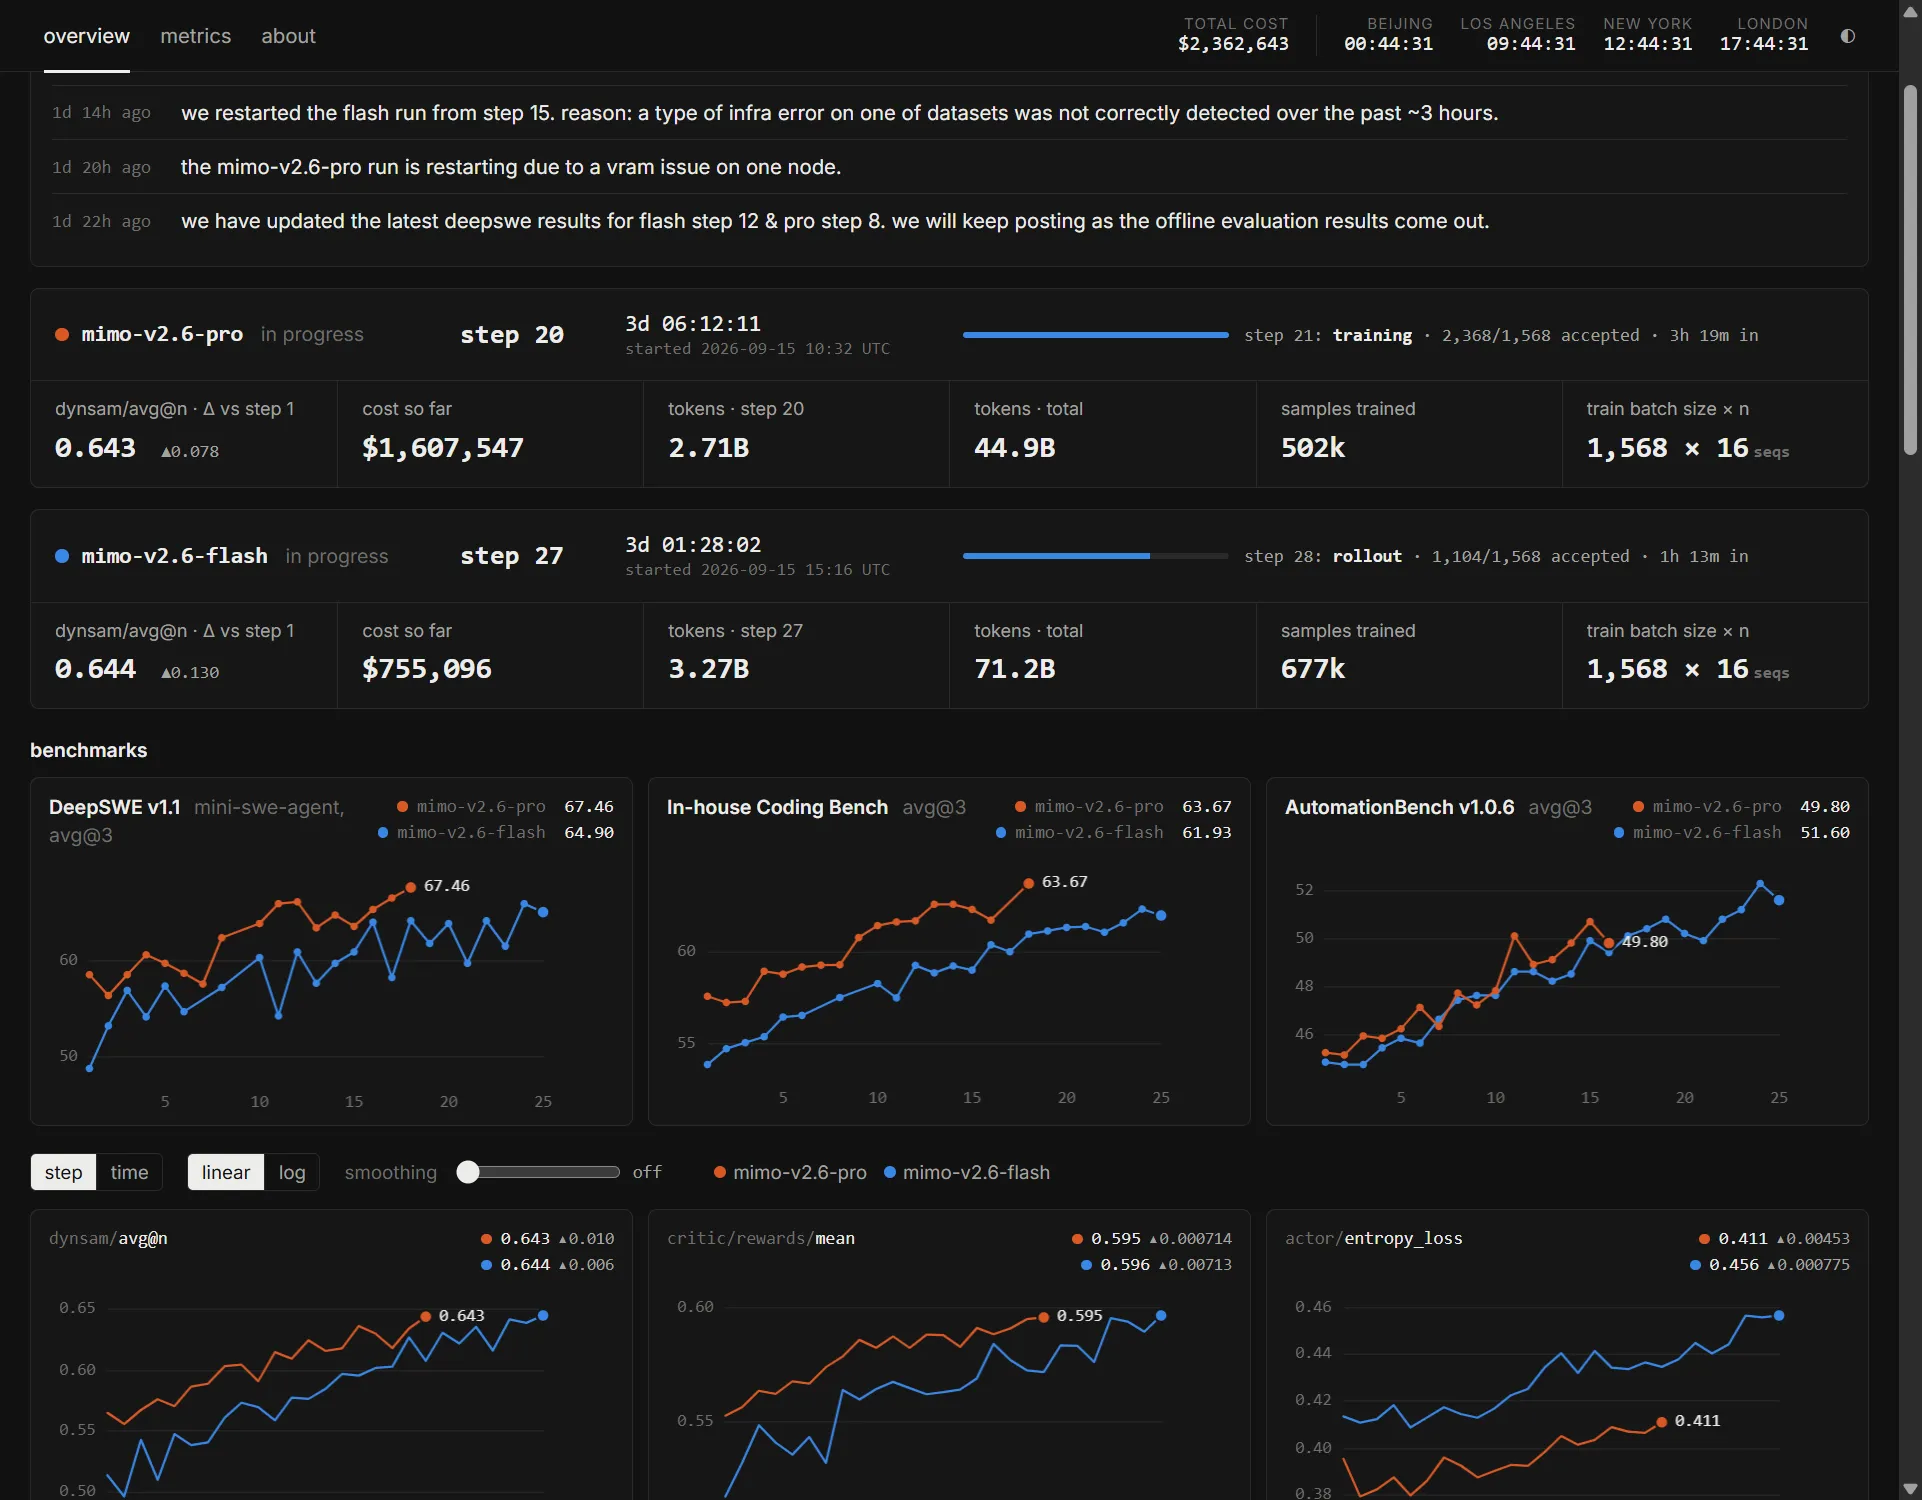Click the step 21 training status text
Viewport: 1922px width, 1500px height.
[x=1501, y=335]
